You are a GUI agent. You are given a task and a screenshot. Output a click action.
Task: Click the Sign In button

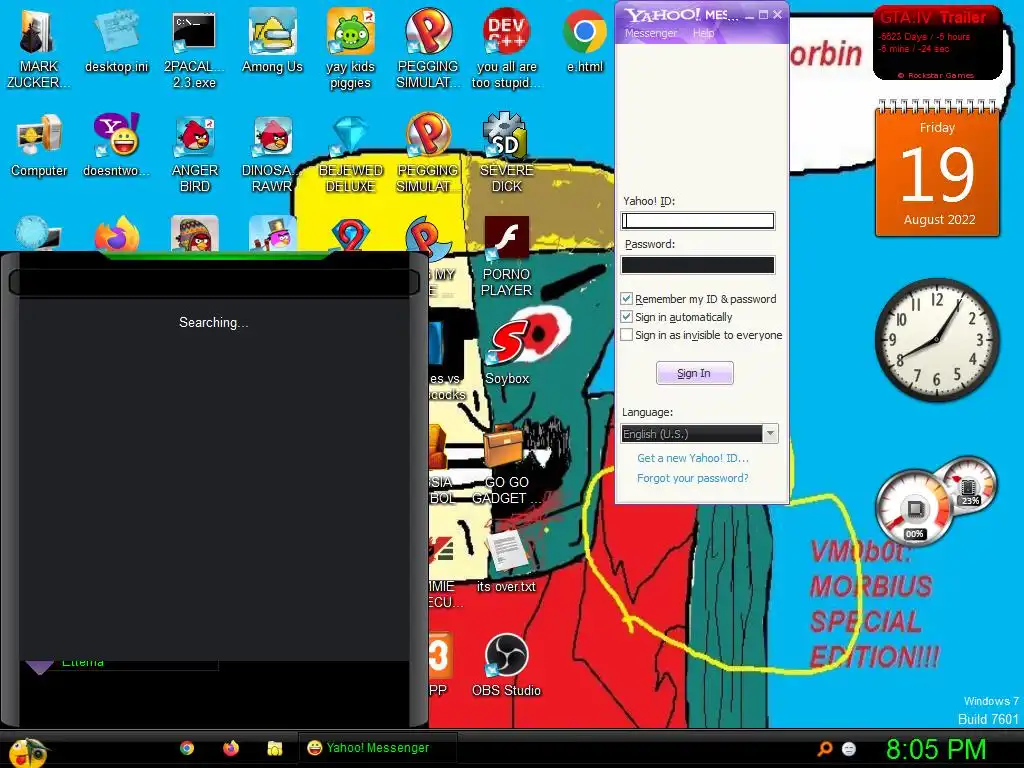point(694,373)
